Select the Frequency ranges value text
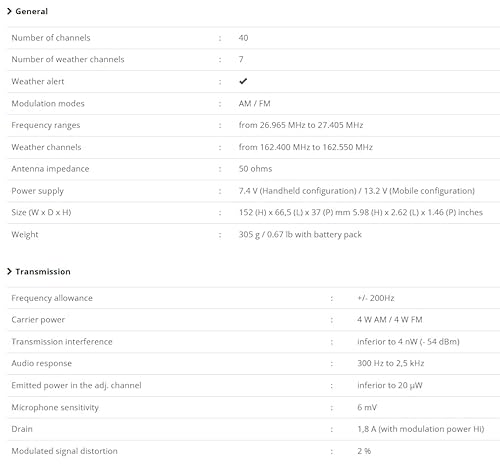500x465 pixels. point(301,125)
